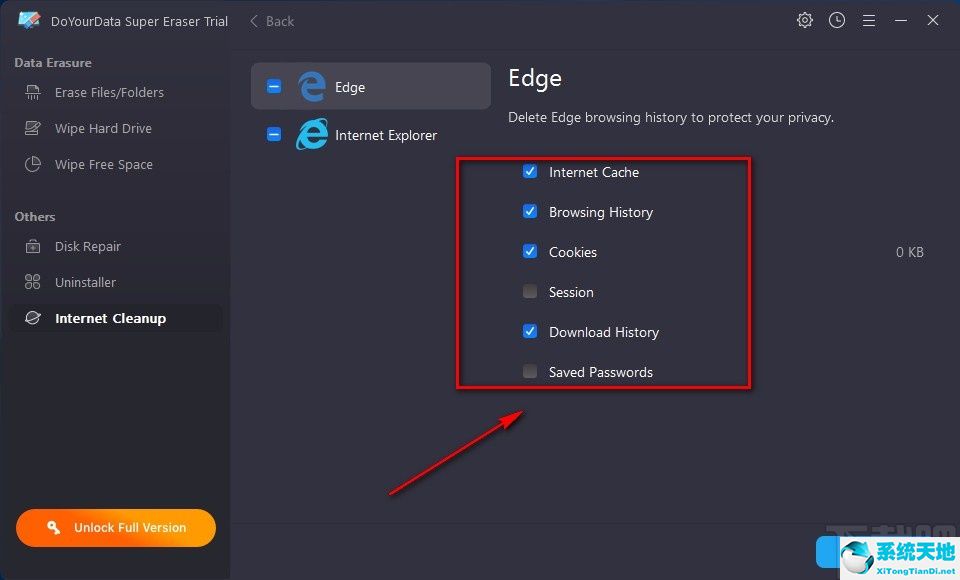Image resolution: width=960 pixels, height=580 pixels.
Task: Click the Others section header
Action: point(35,217)
